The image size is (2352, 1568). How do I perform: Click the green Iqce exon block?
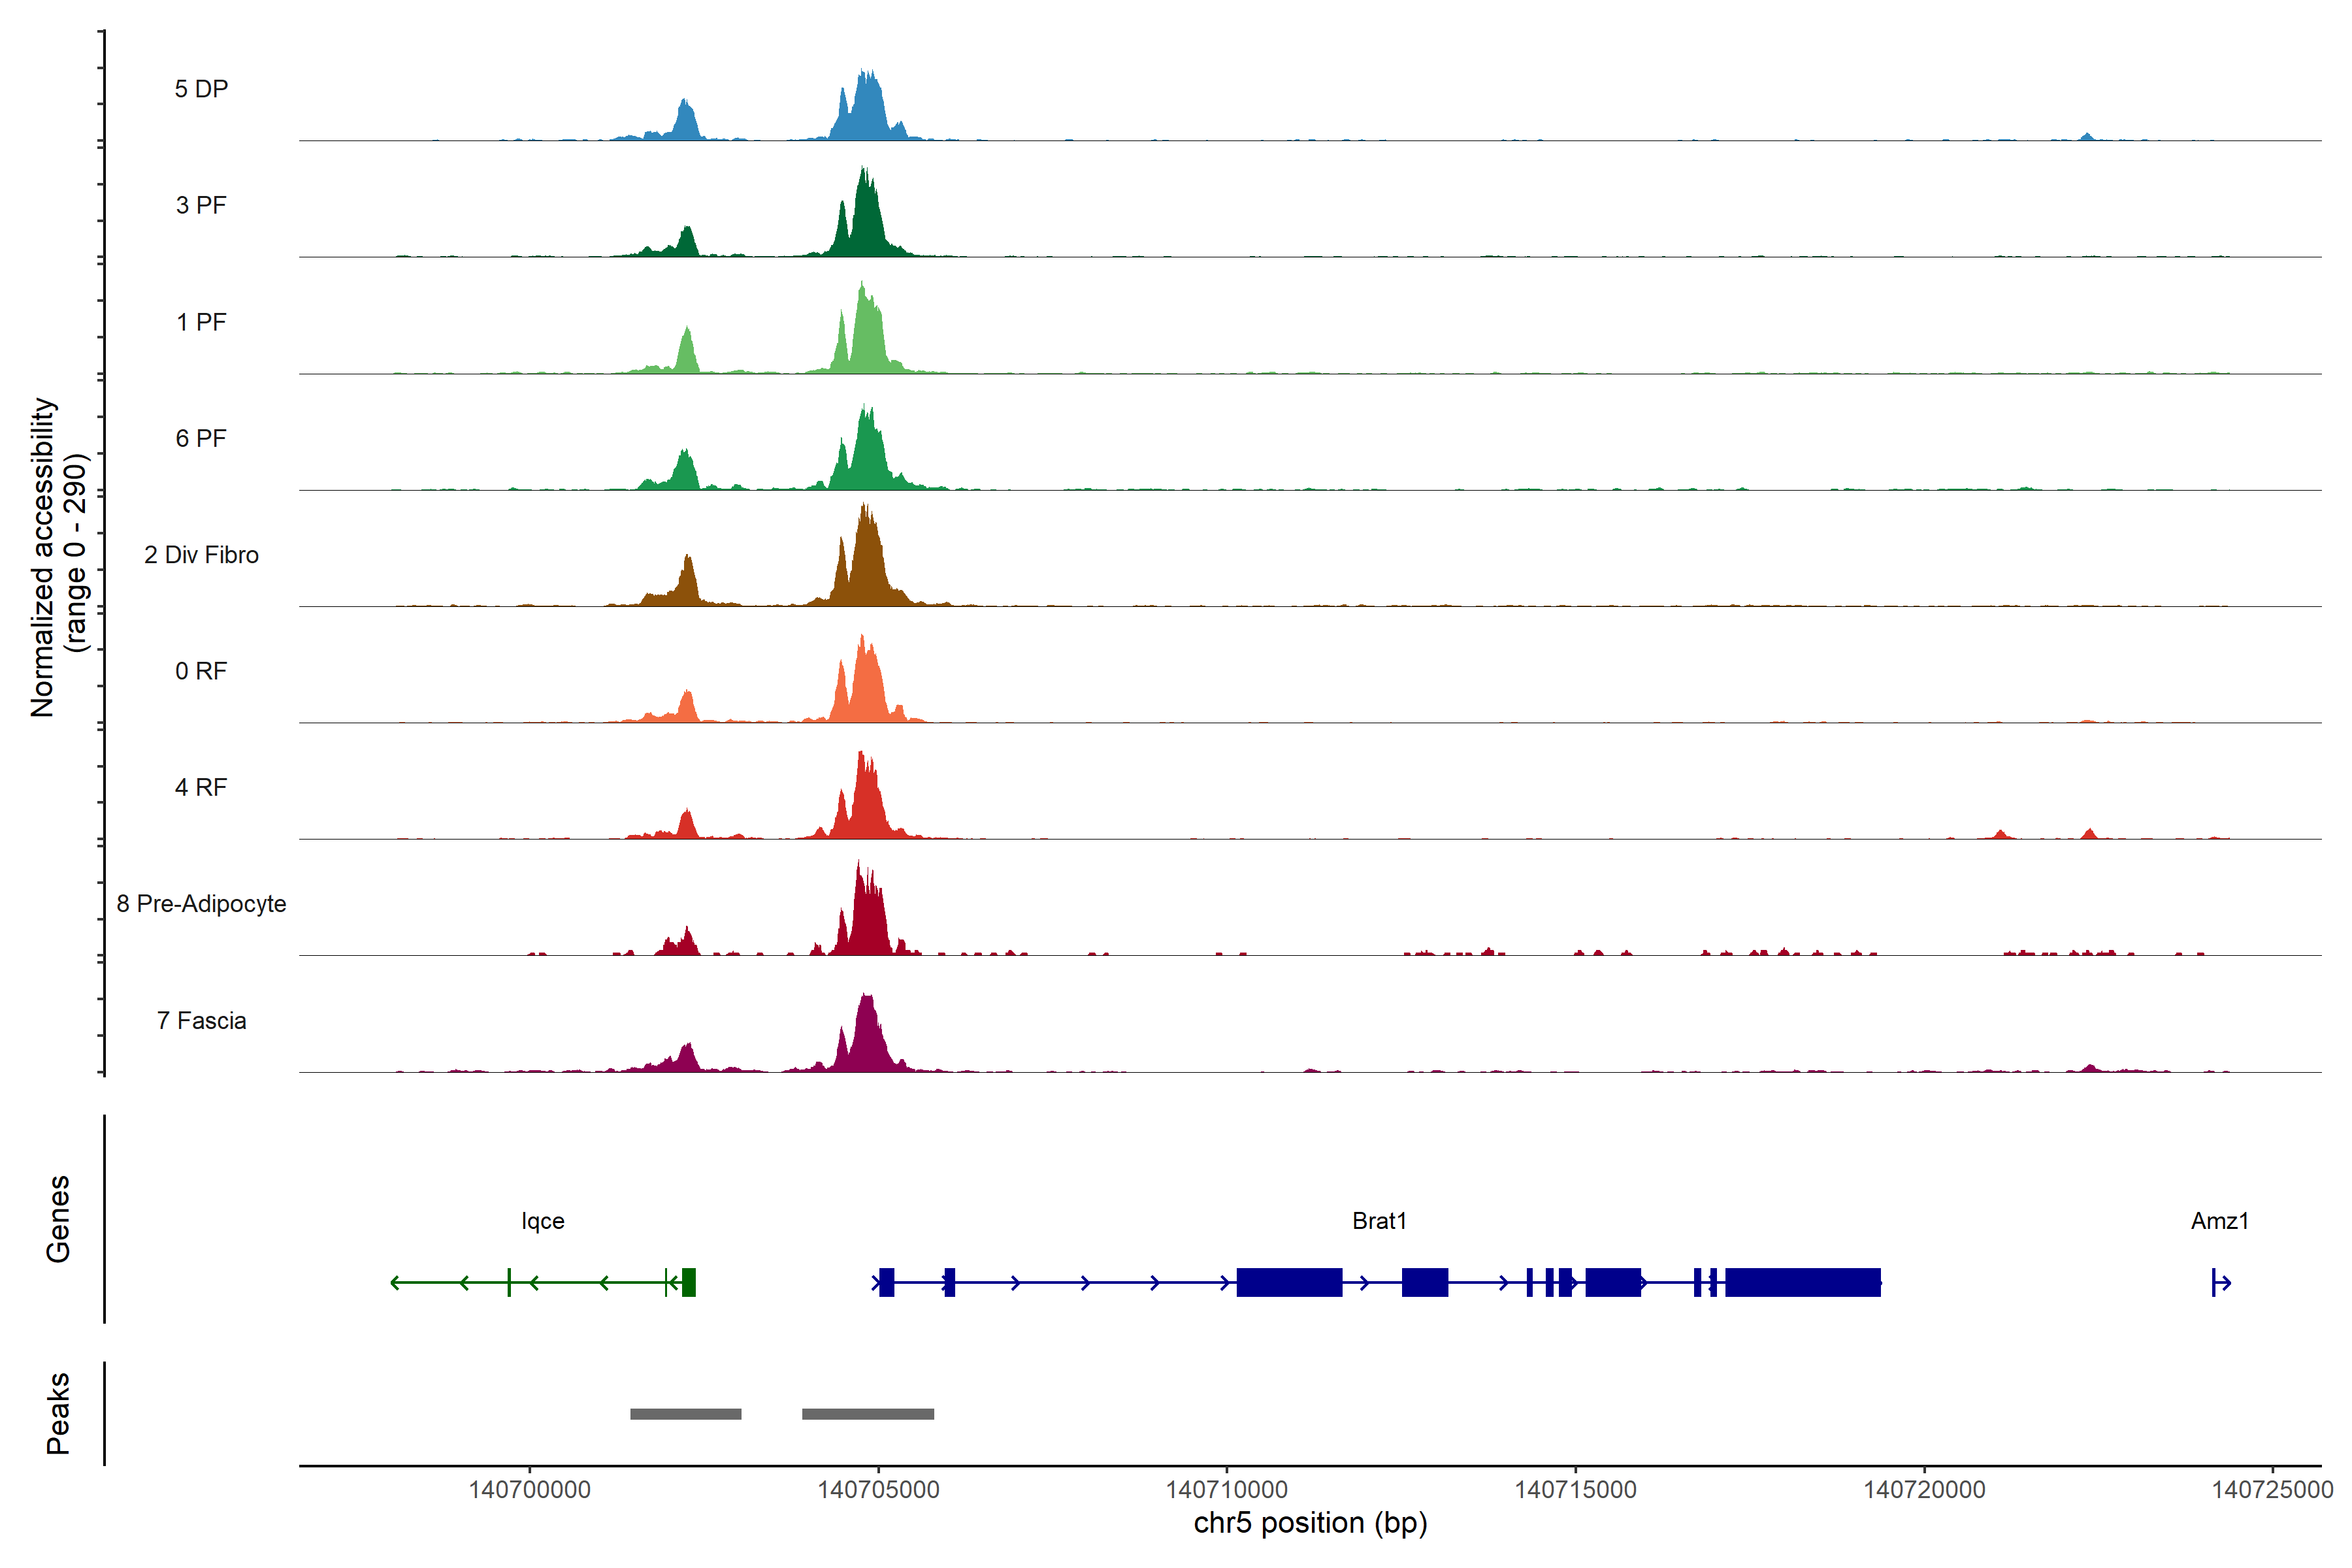pyautogui.click(x=688, y=1282)
